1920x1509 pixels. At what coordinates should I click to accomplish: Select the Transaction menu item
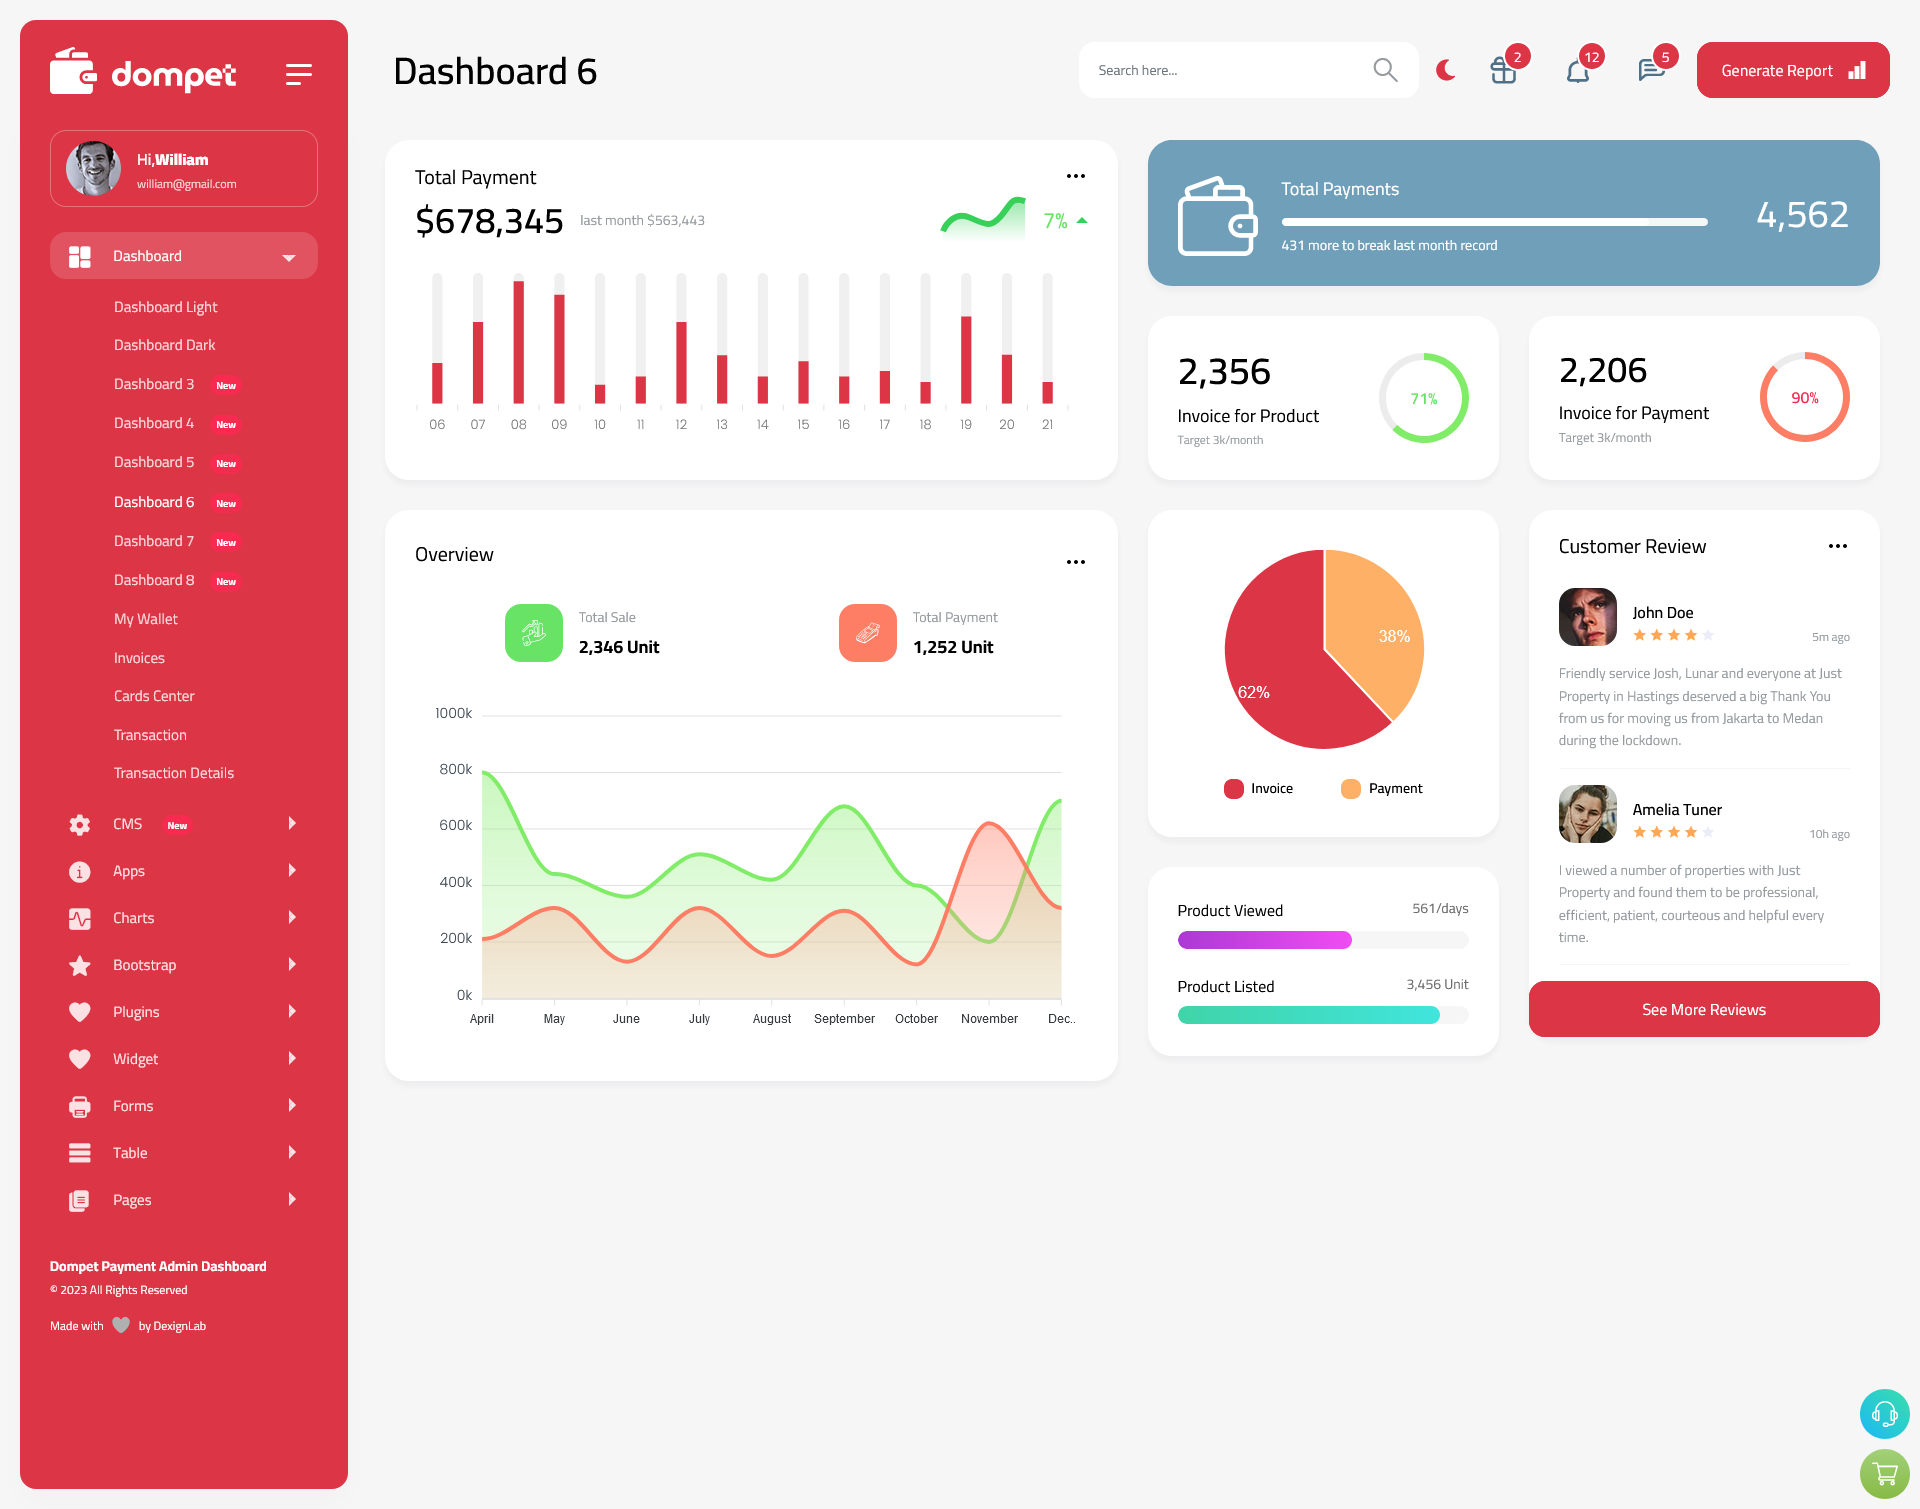[x=150, y=734]
